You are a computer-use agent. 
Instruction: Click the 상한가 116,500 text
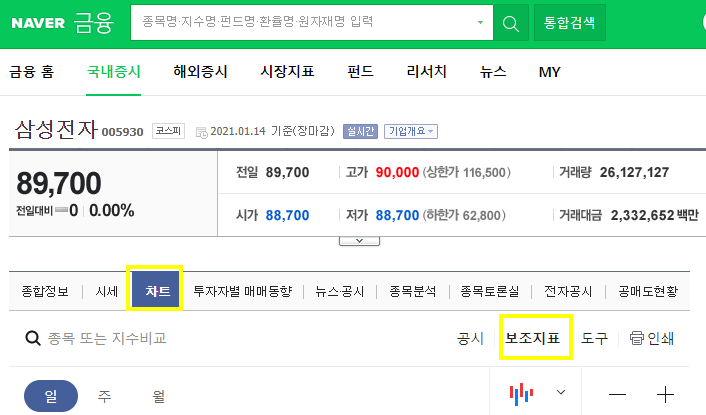tap(466, 172)
